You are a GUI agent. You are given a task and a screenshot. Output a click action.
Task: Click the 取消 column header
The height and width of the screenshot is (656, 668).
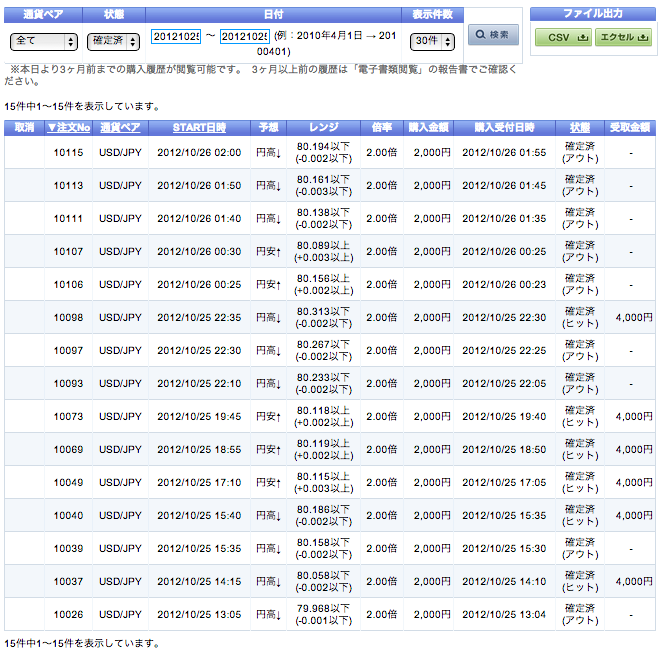coord(24,128)
